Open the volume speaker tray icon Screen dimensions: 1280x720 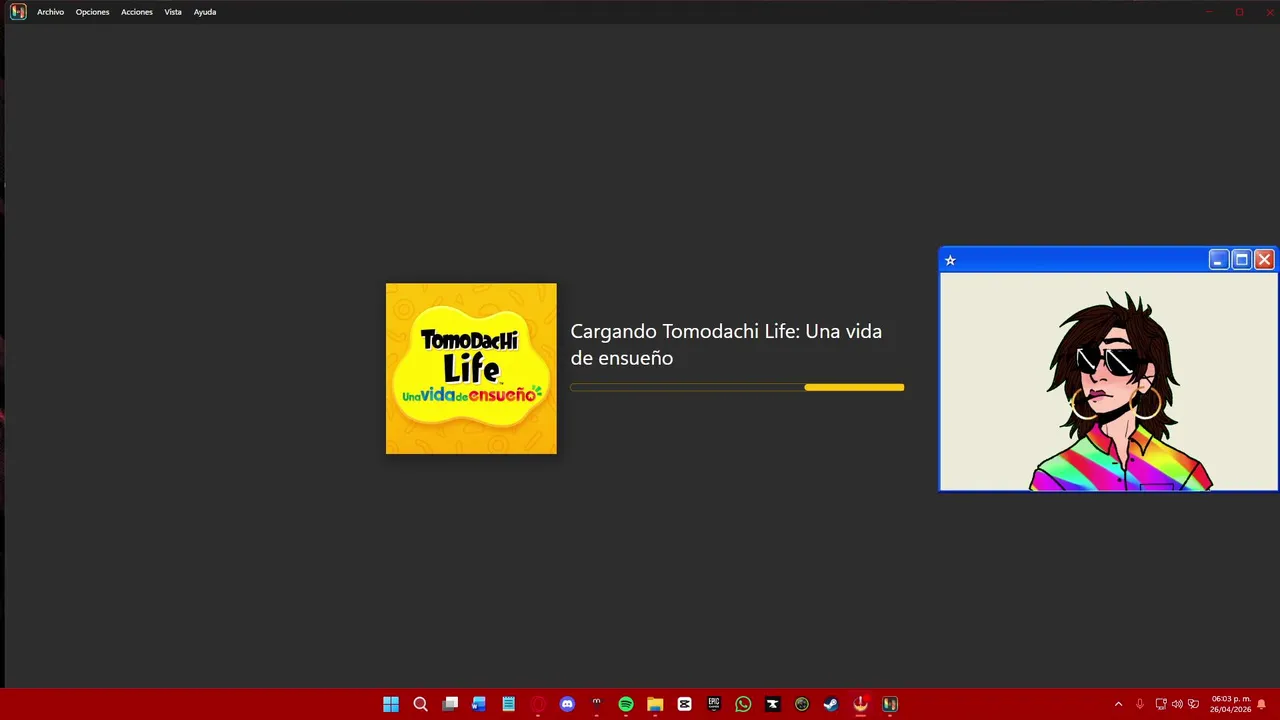1177,704
